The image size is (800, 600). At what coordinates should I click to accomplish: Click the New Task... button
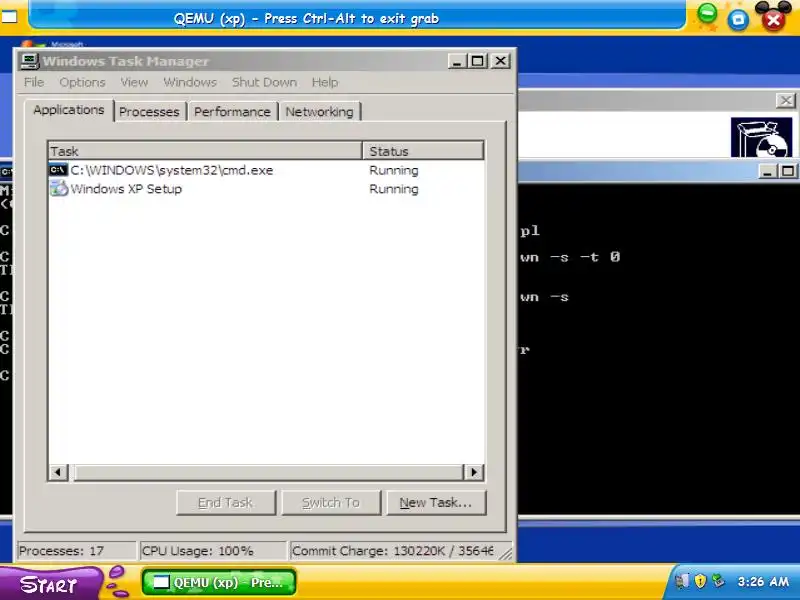click(436, 503)
